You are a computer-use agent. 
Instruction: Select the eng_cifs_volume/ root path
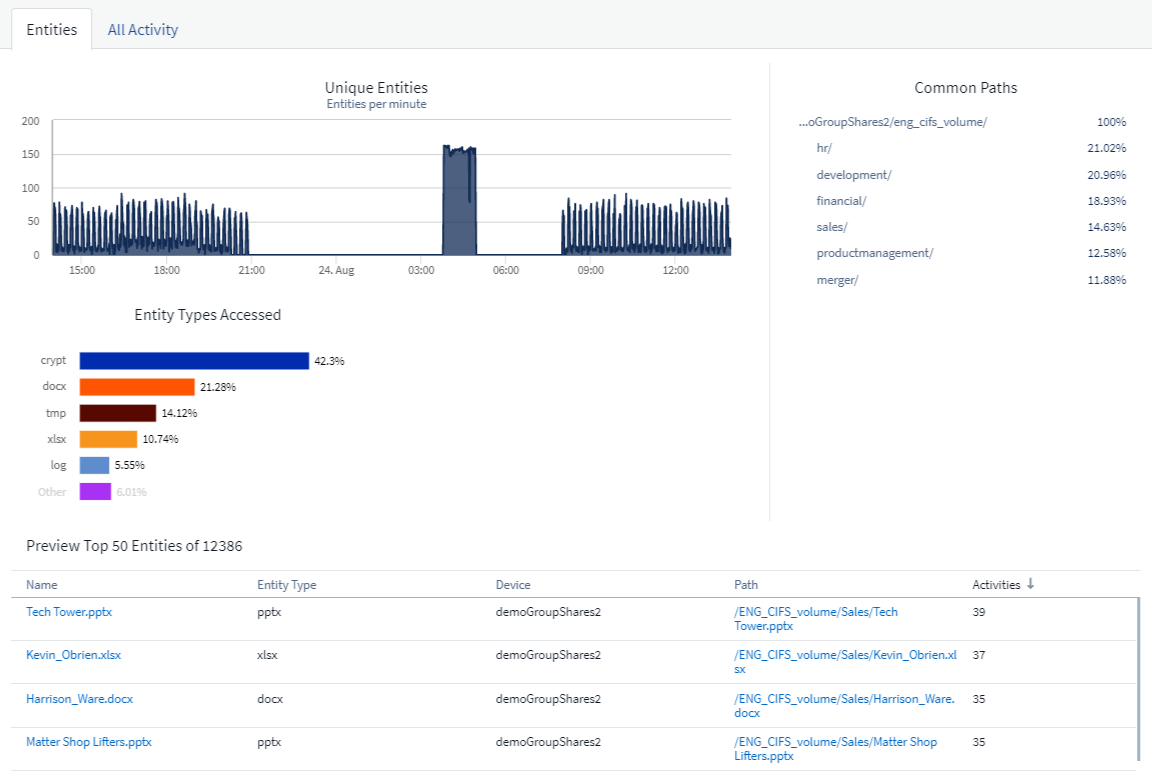click(893, 122)
